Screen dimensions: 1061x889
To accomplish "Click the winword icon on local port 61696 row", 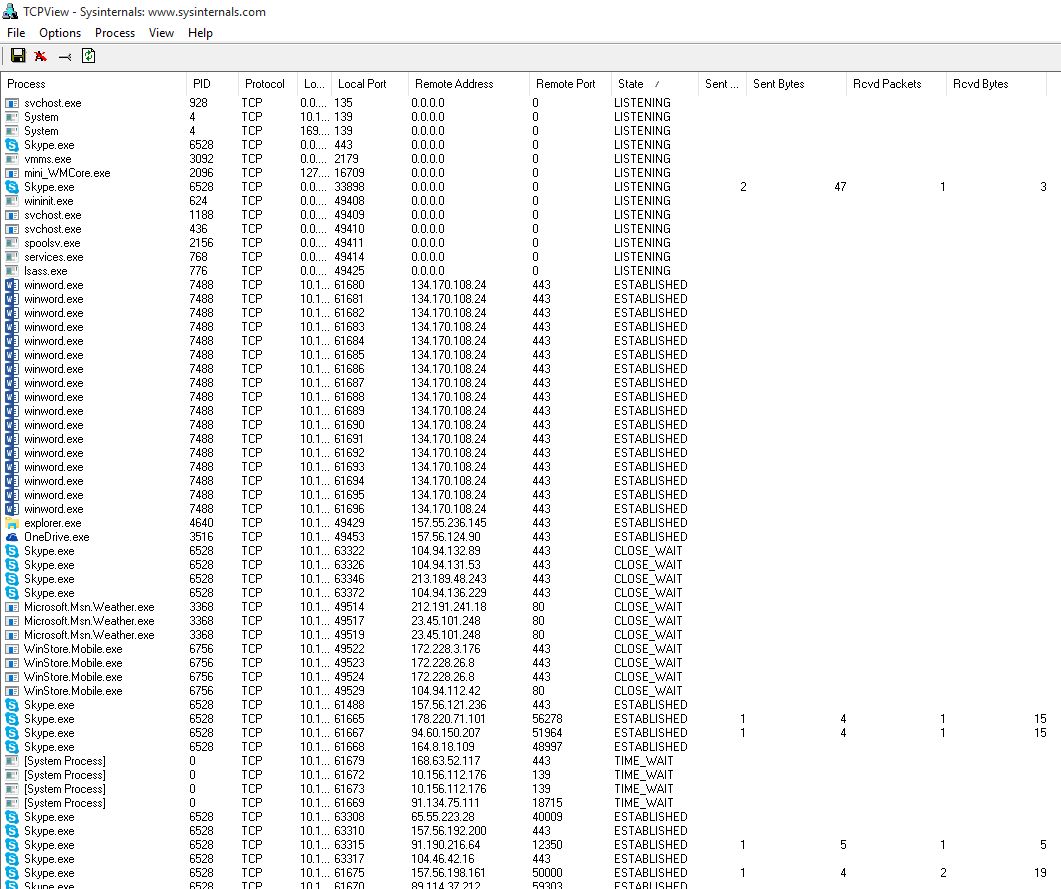I will (x=12, y=509).
